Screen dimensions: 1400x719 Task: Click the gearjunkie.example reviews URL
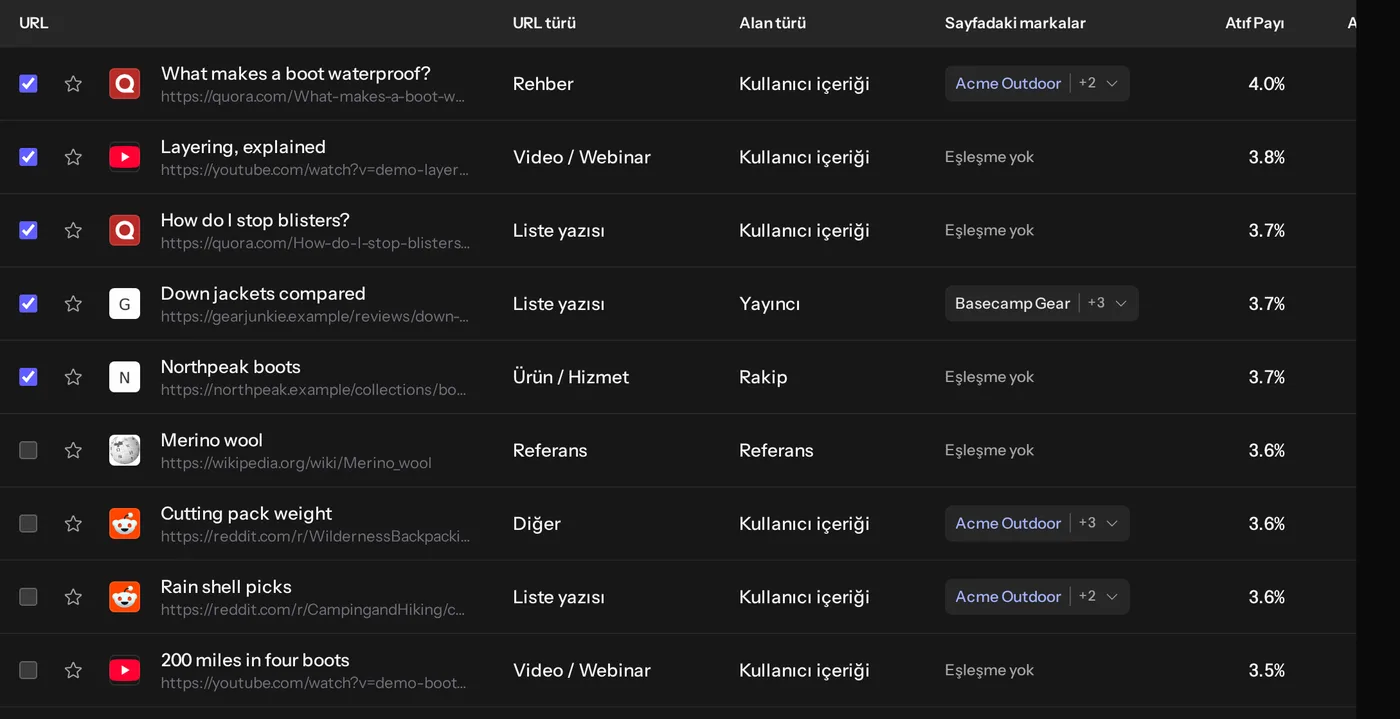(x=315, y=316)
